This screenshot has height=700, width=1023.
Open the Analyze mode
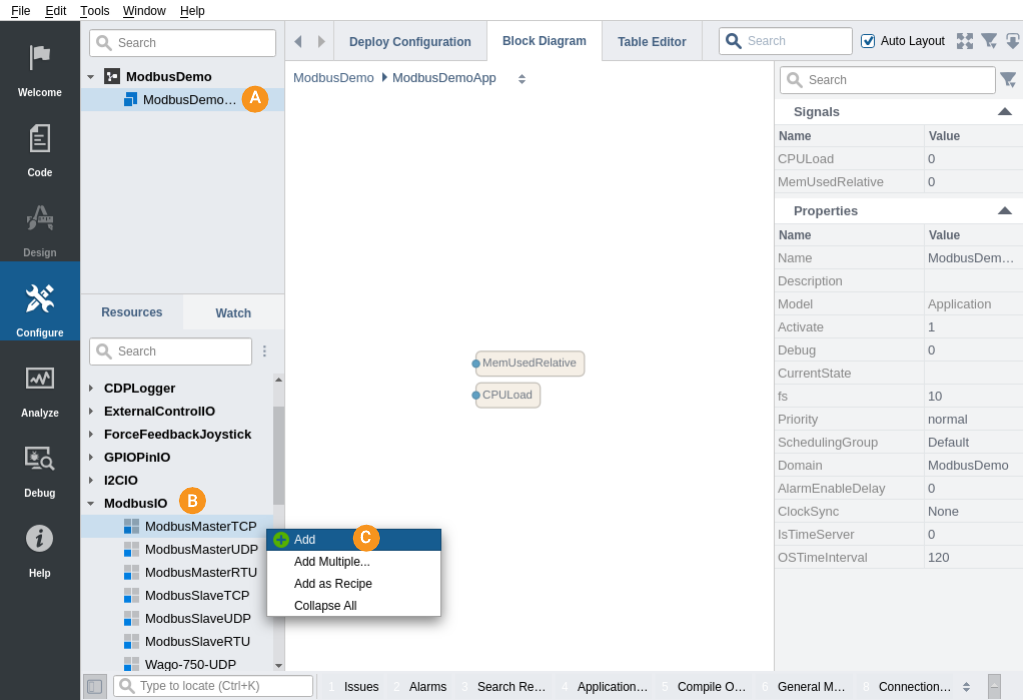pyautogui.click(x=40, y=388)
